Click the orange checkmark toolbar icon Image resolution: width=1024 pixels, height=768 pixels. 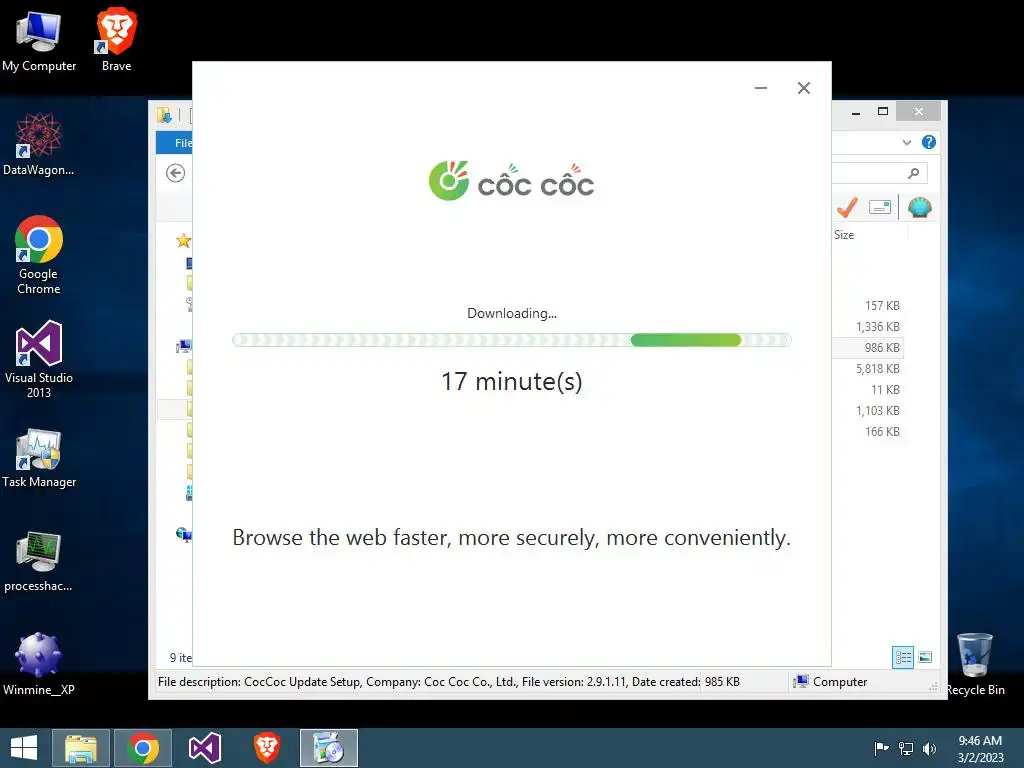coord(847,208)
